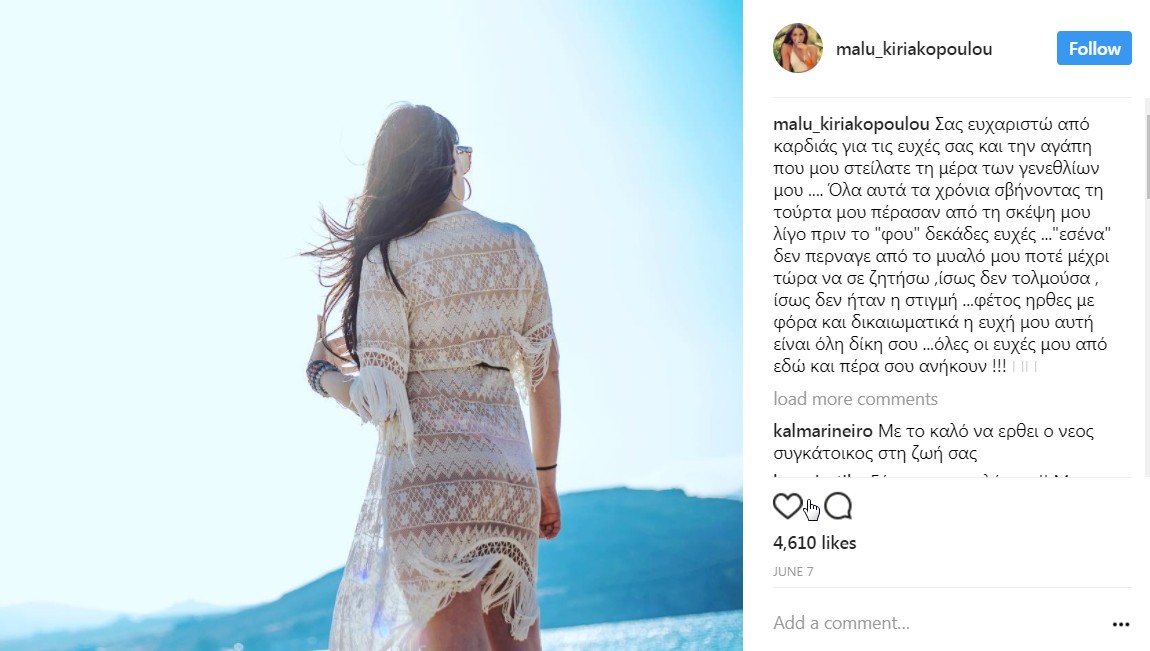Expand older comments via load more comments
This screenshot has width=1150, height=651.
(x=855, y=399)
